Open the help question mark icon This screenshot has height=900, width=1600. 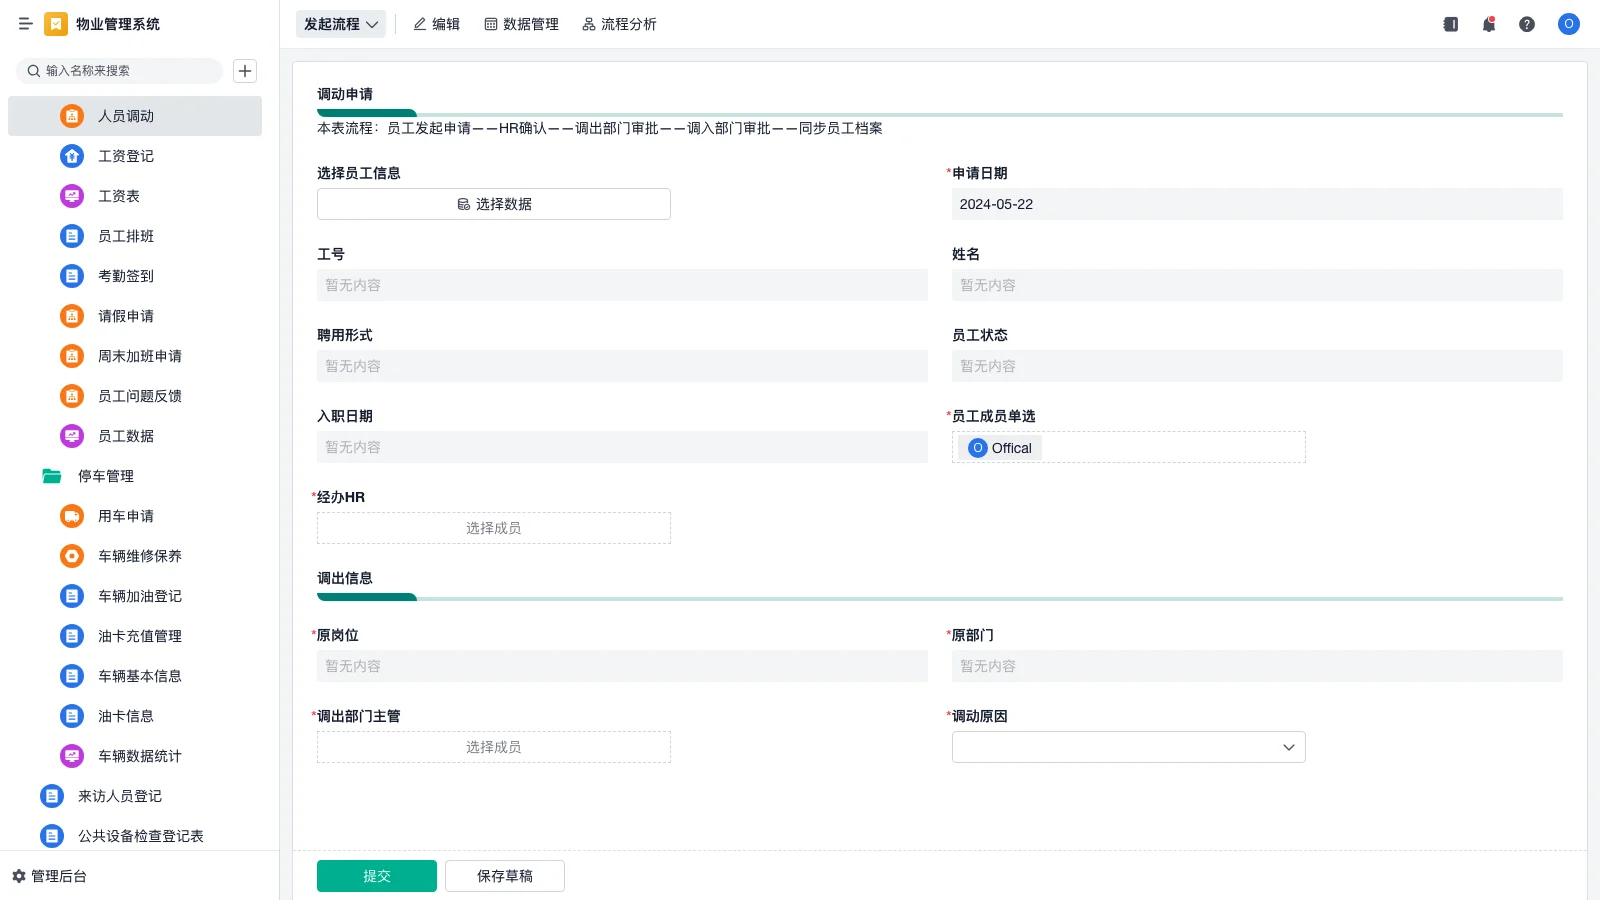1527,24
